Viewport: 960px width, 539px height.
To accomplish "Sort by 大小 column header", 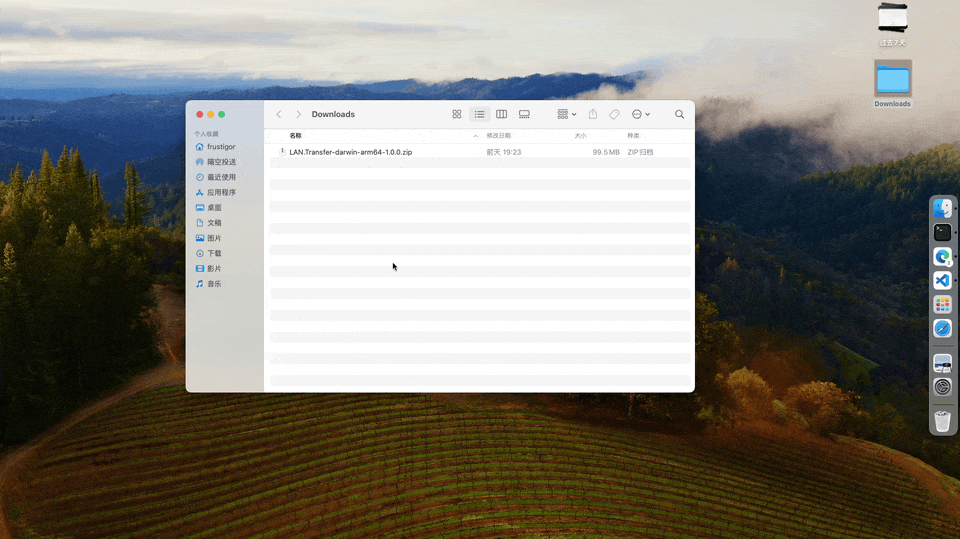I will pyautogui.click(x=580, y=136).
